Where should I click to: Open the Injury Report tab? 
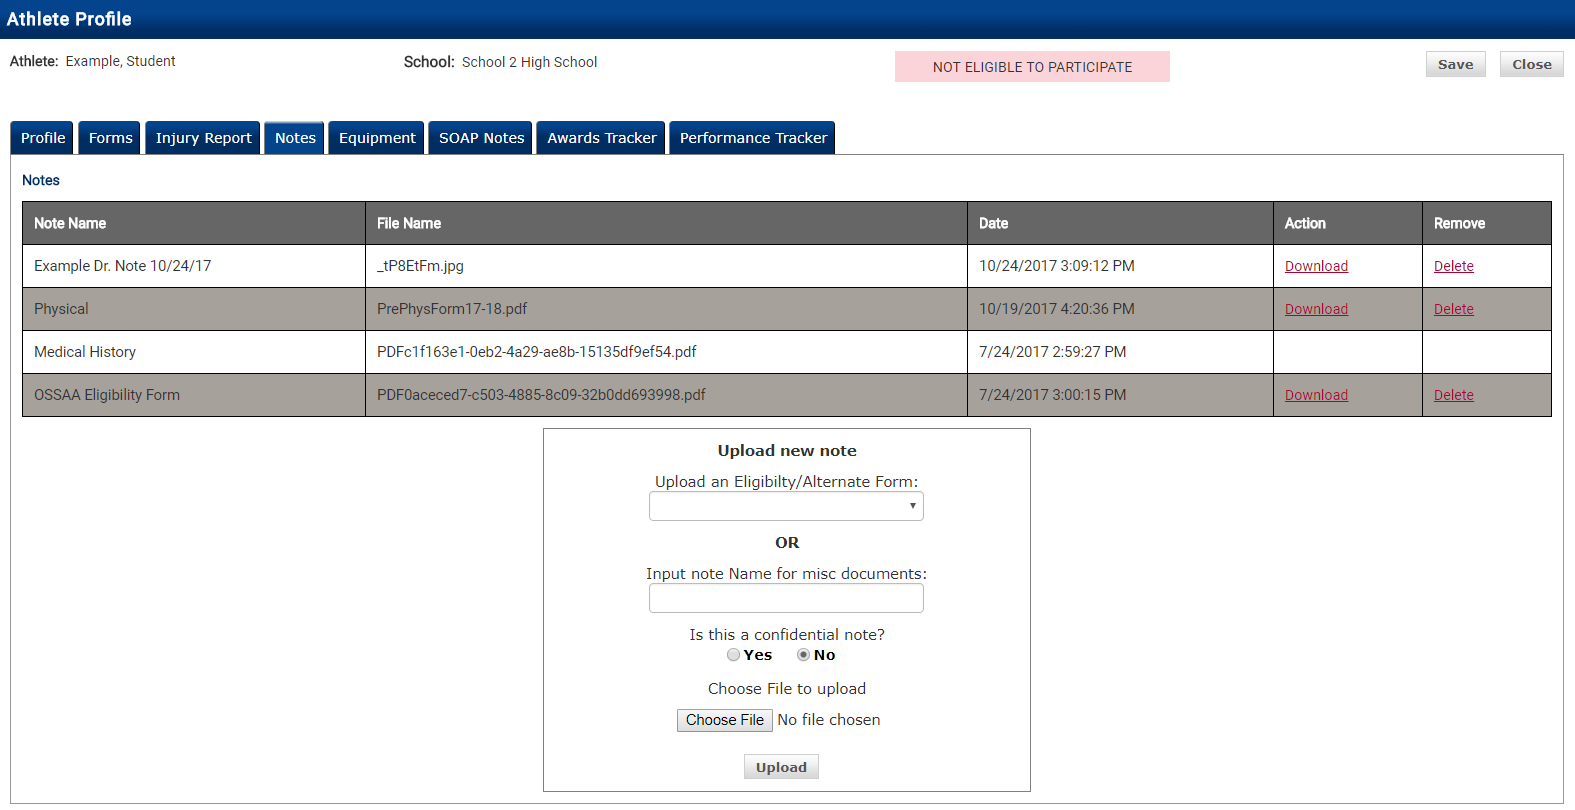[x=203, y=138]
